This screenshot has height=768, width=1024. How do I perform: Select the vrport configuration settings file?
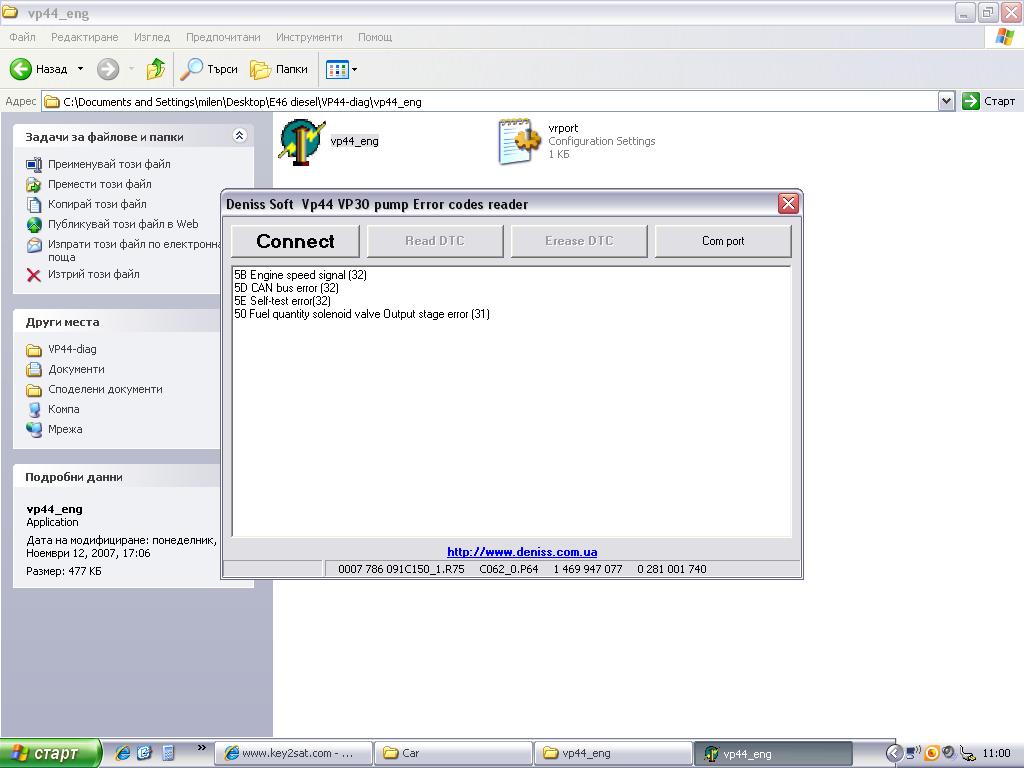520,141
